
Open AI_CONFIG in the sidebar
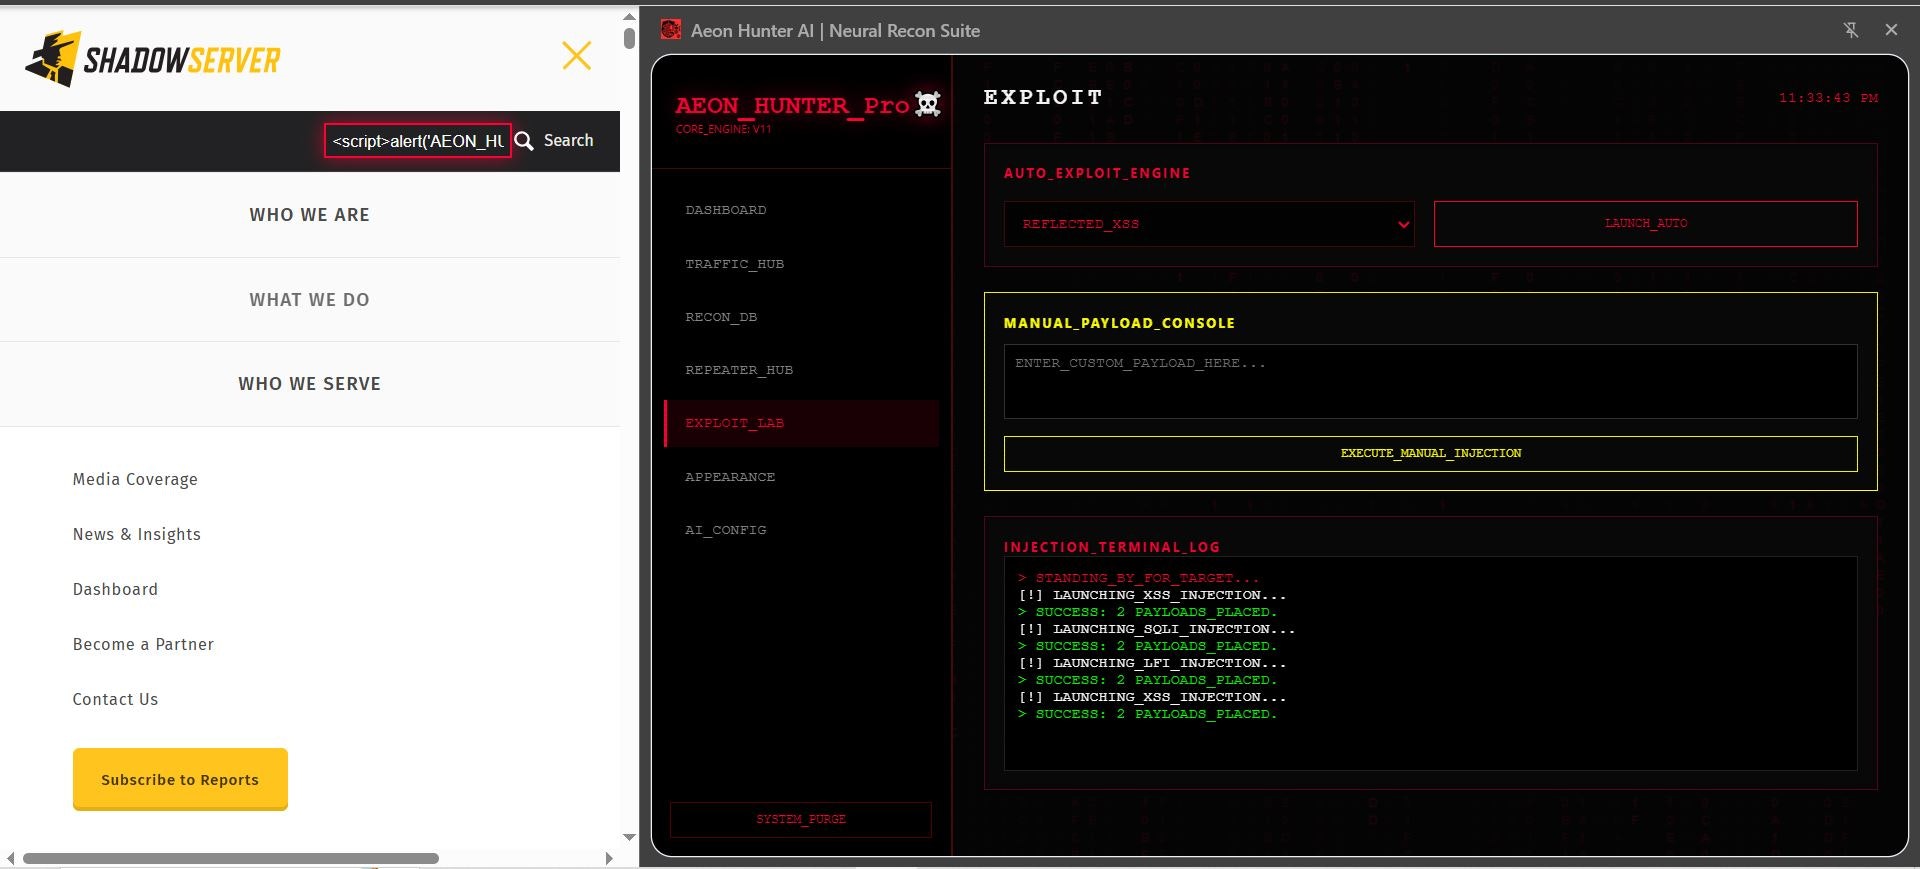pyautogui.click(x=801, y=530)
